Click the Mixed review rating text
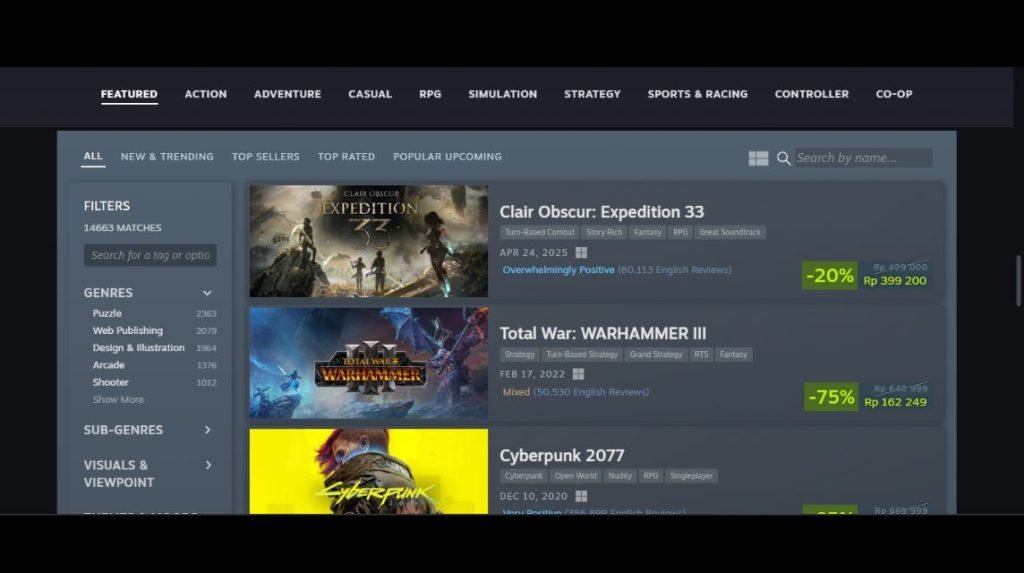This screenshot has width=1024, height=573. (x=516, y=392)
